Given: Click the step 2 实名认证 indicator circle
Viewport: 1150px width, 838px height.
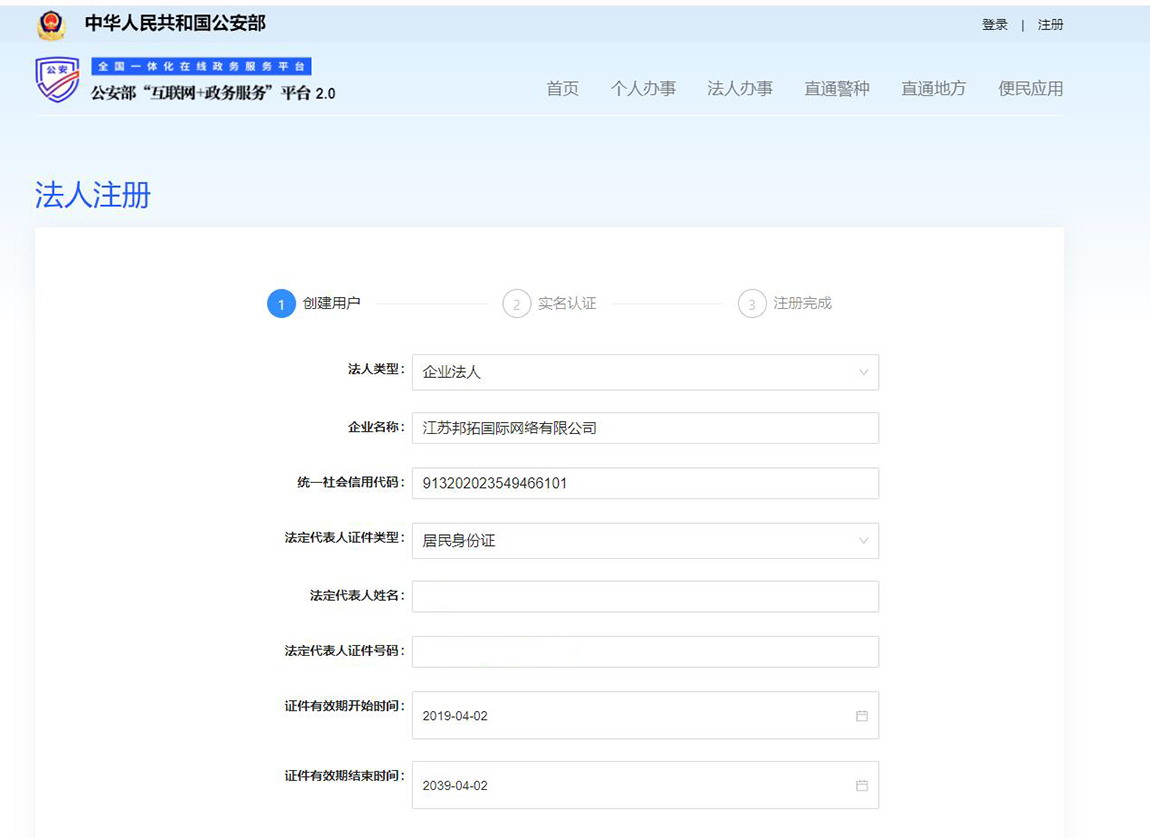Looking at the screenshot, I should (516, 303).
